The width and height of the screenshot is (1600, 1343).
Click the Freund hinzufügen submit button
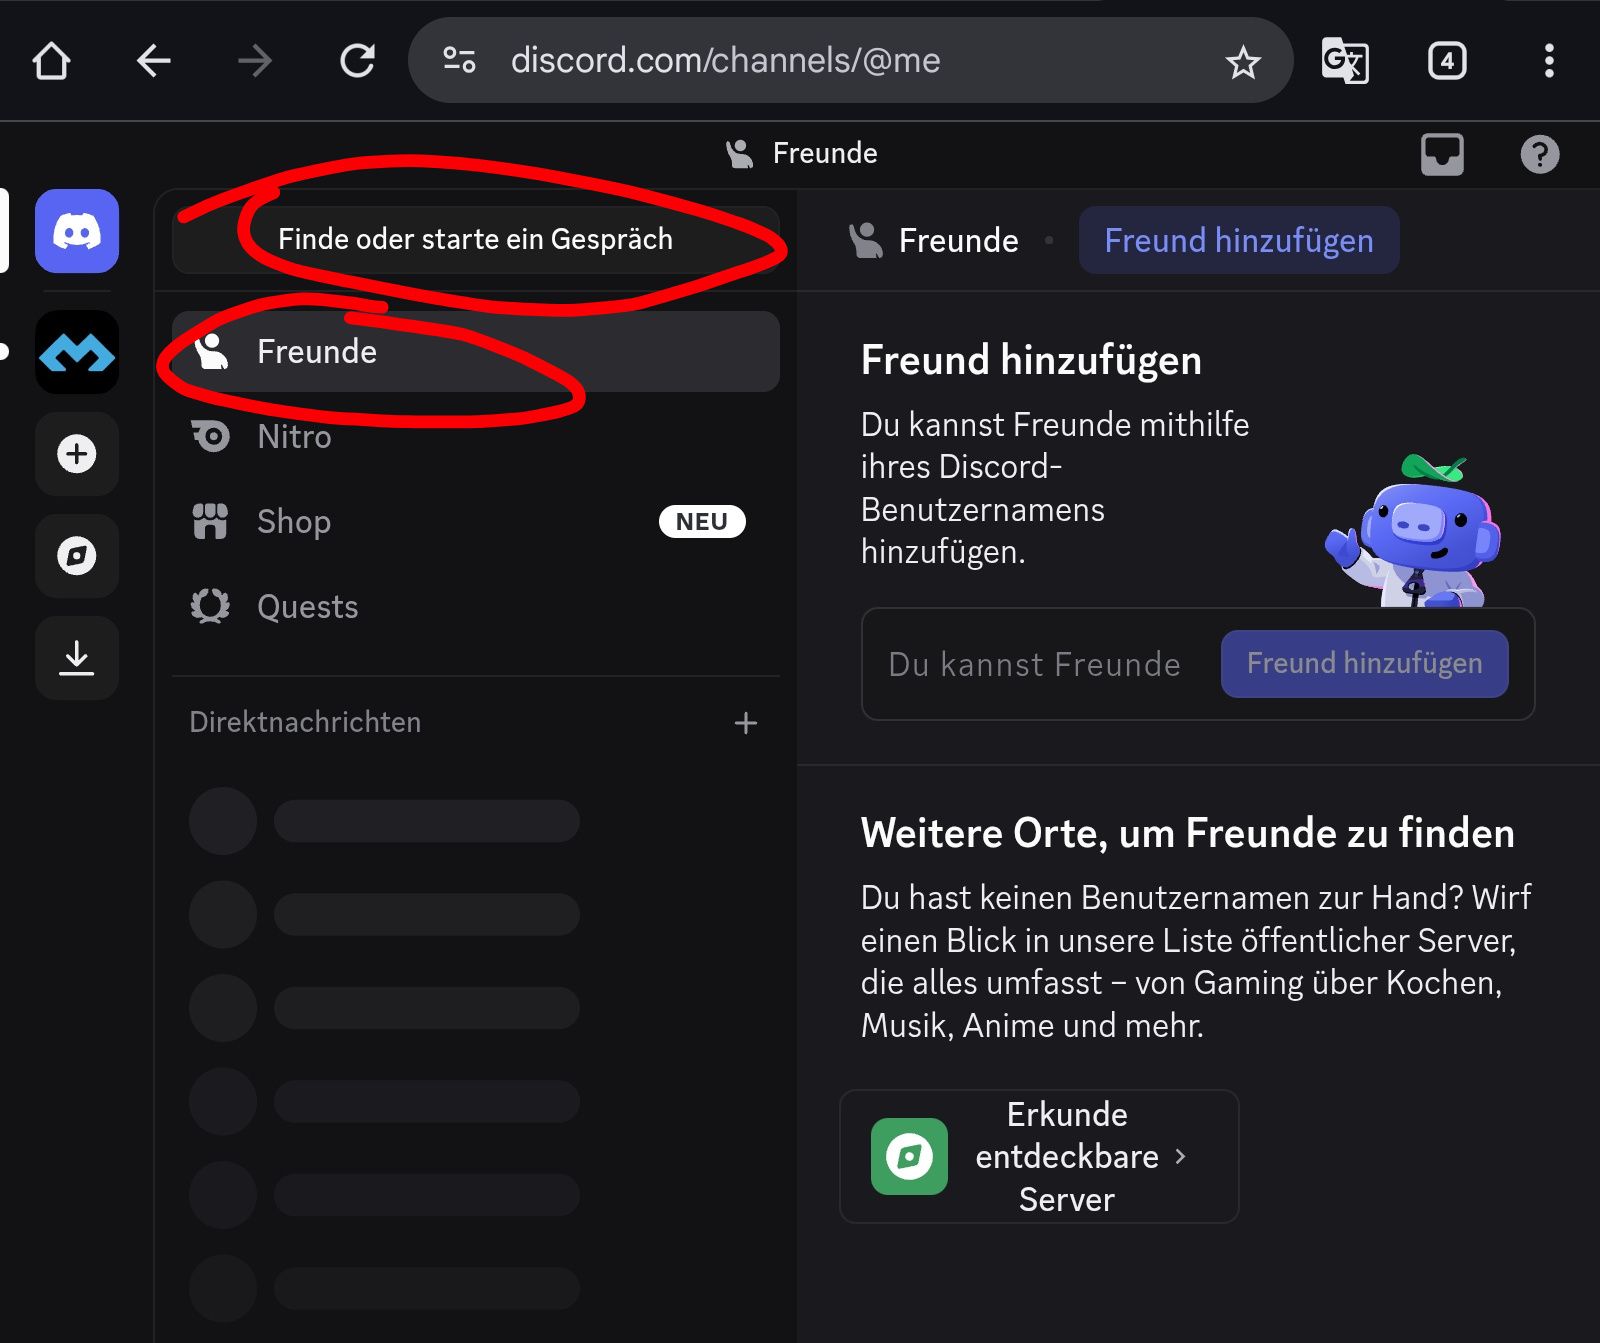tap(1364, 664)
